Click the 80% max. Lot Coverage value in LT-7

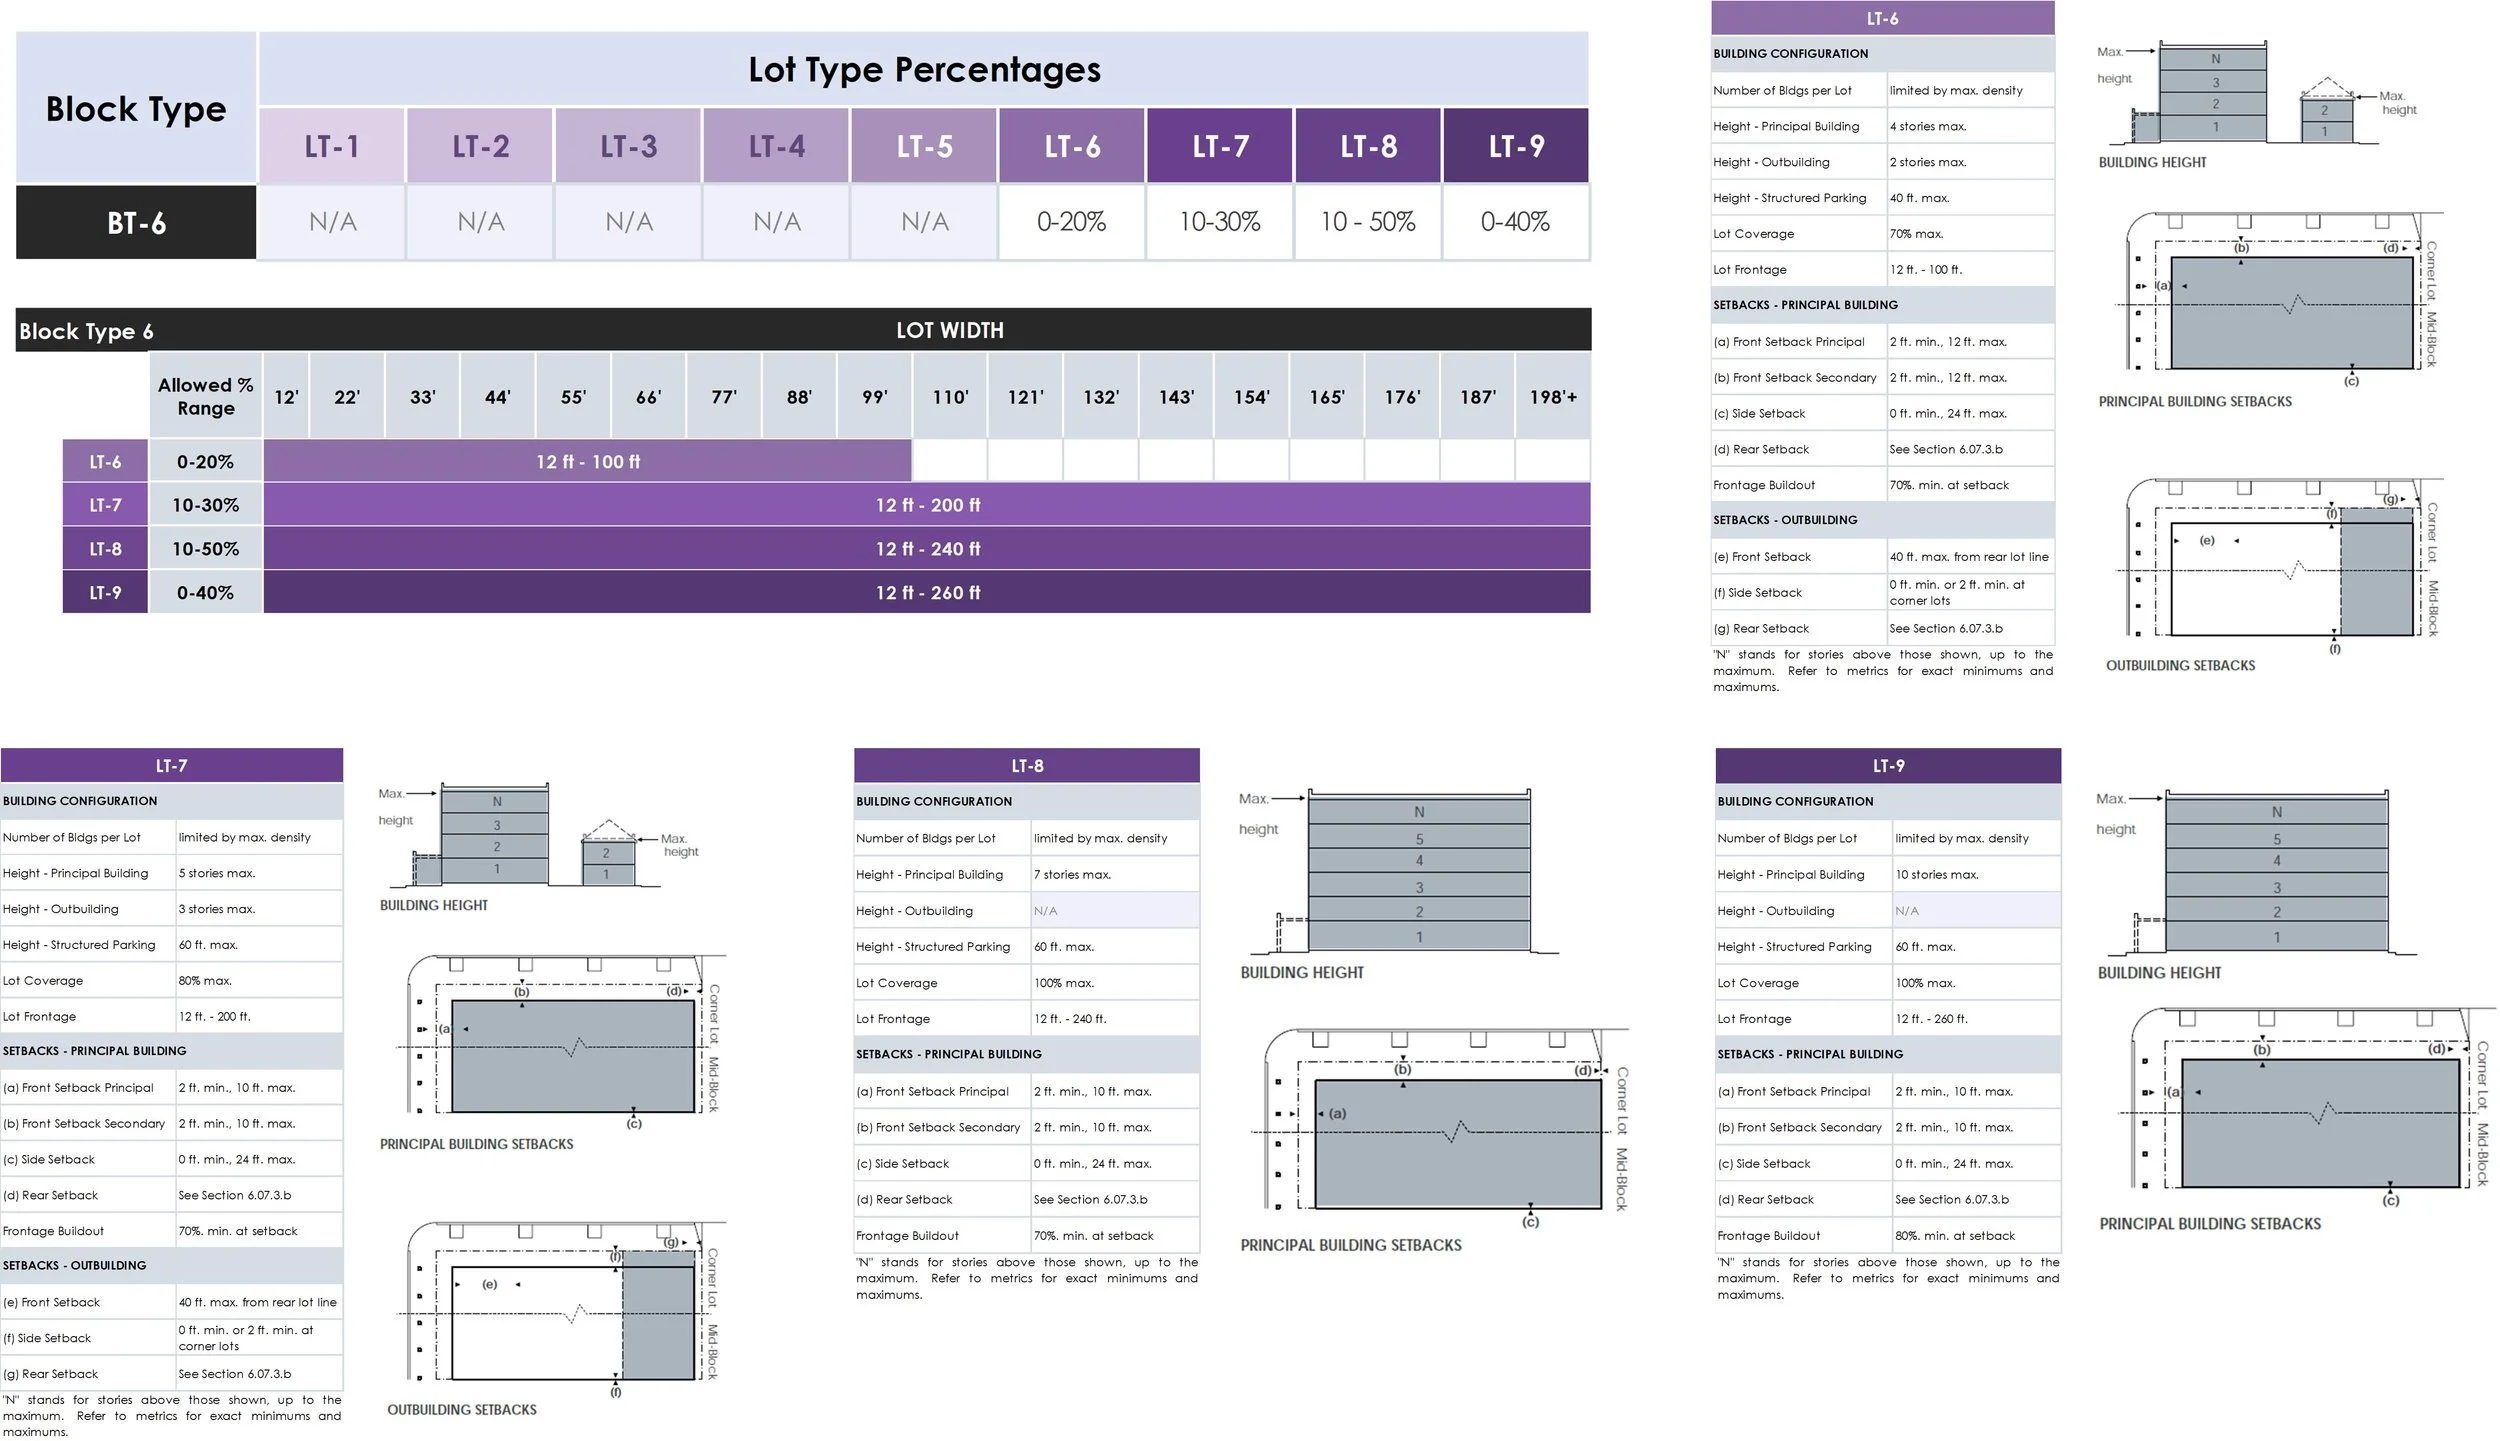[205, 980]
